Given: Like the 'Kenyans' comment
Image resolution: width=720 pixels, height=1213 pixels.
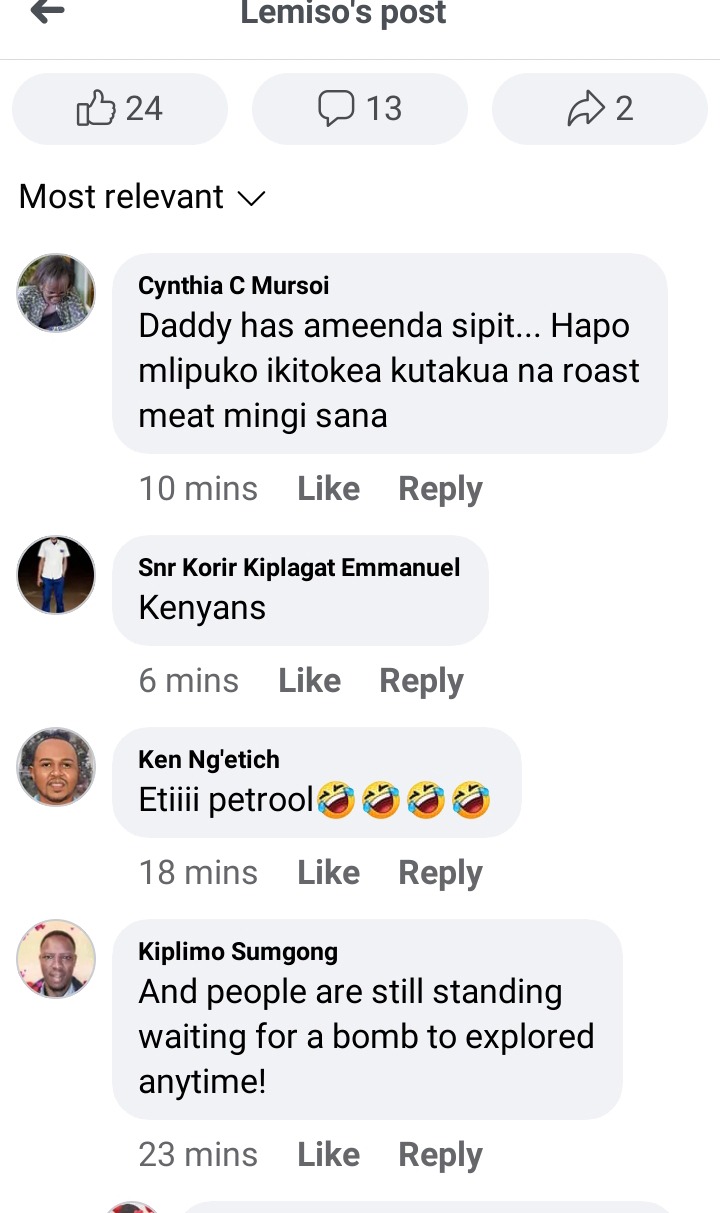Looking at the screenshot, I should pos(309,681).
